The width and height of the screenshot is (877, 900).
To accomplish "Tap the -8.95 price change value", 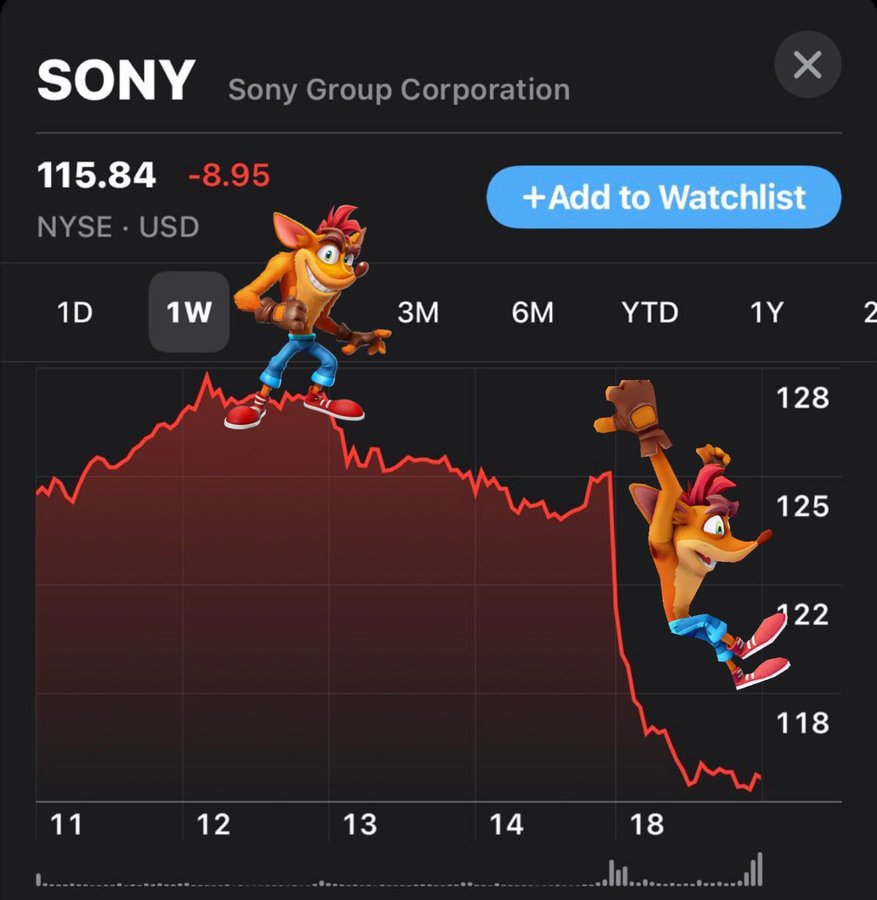I will (229, 175).
